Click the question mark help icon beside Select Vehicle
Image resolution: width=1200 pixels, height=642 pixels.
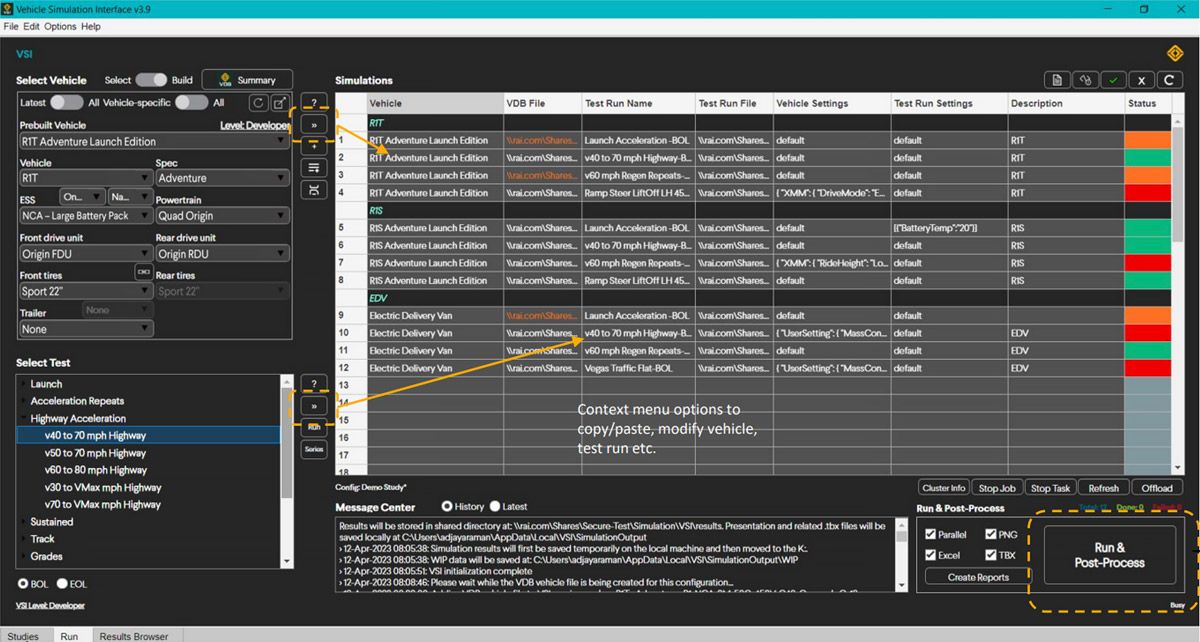click(314, 102)
